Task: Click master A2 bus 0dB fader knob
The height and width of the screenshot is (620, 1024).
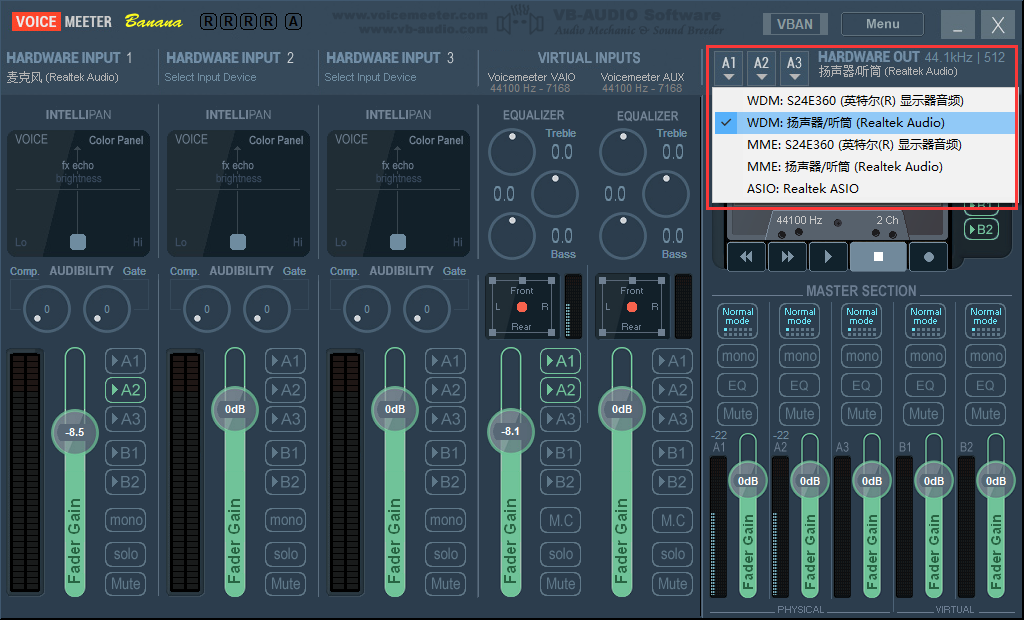Action: [x=810, y=481]
